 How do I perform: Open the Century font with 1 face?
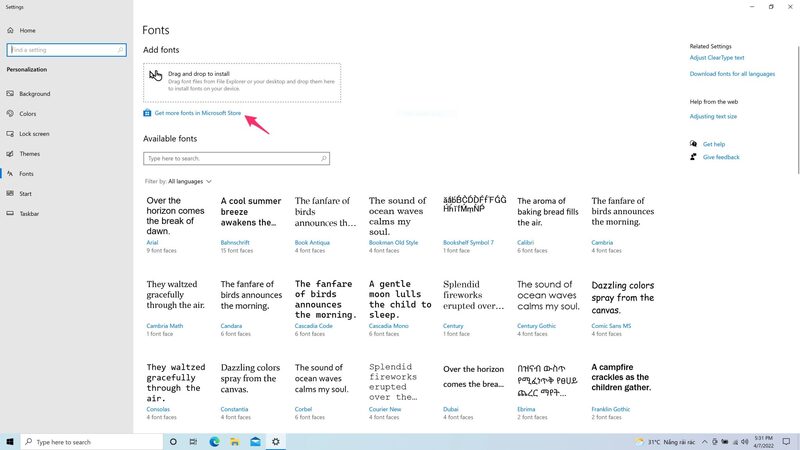click(x=473, y=308)
